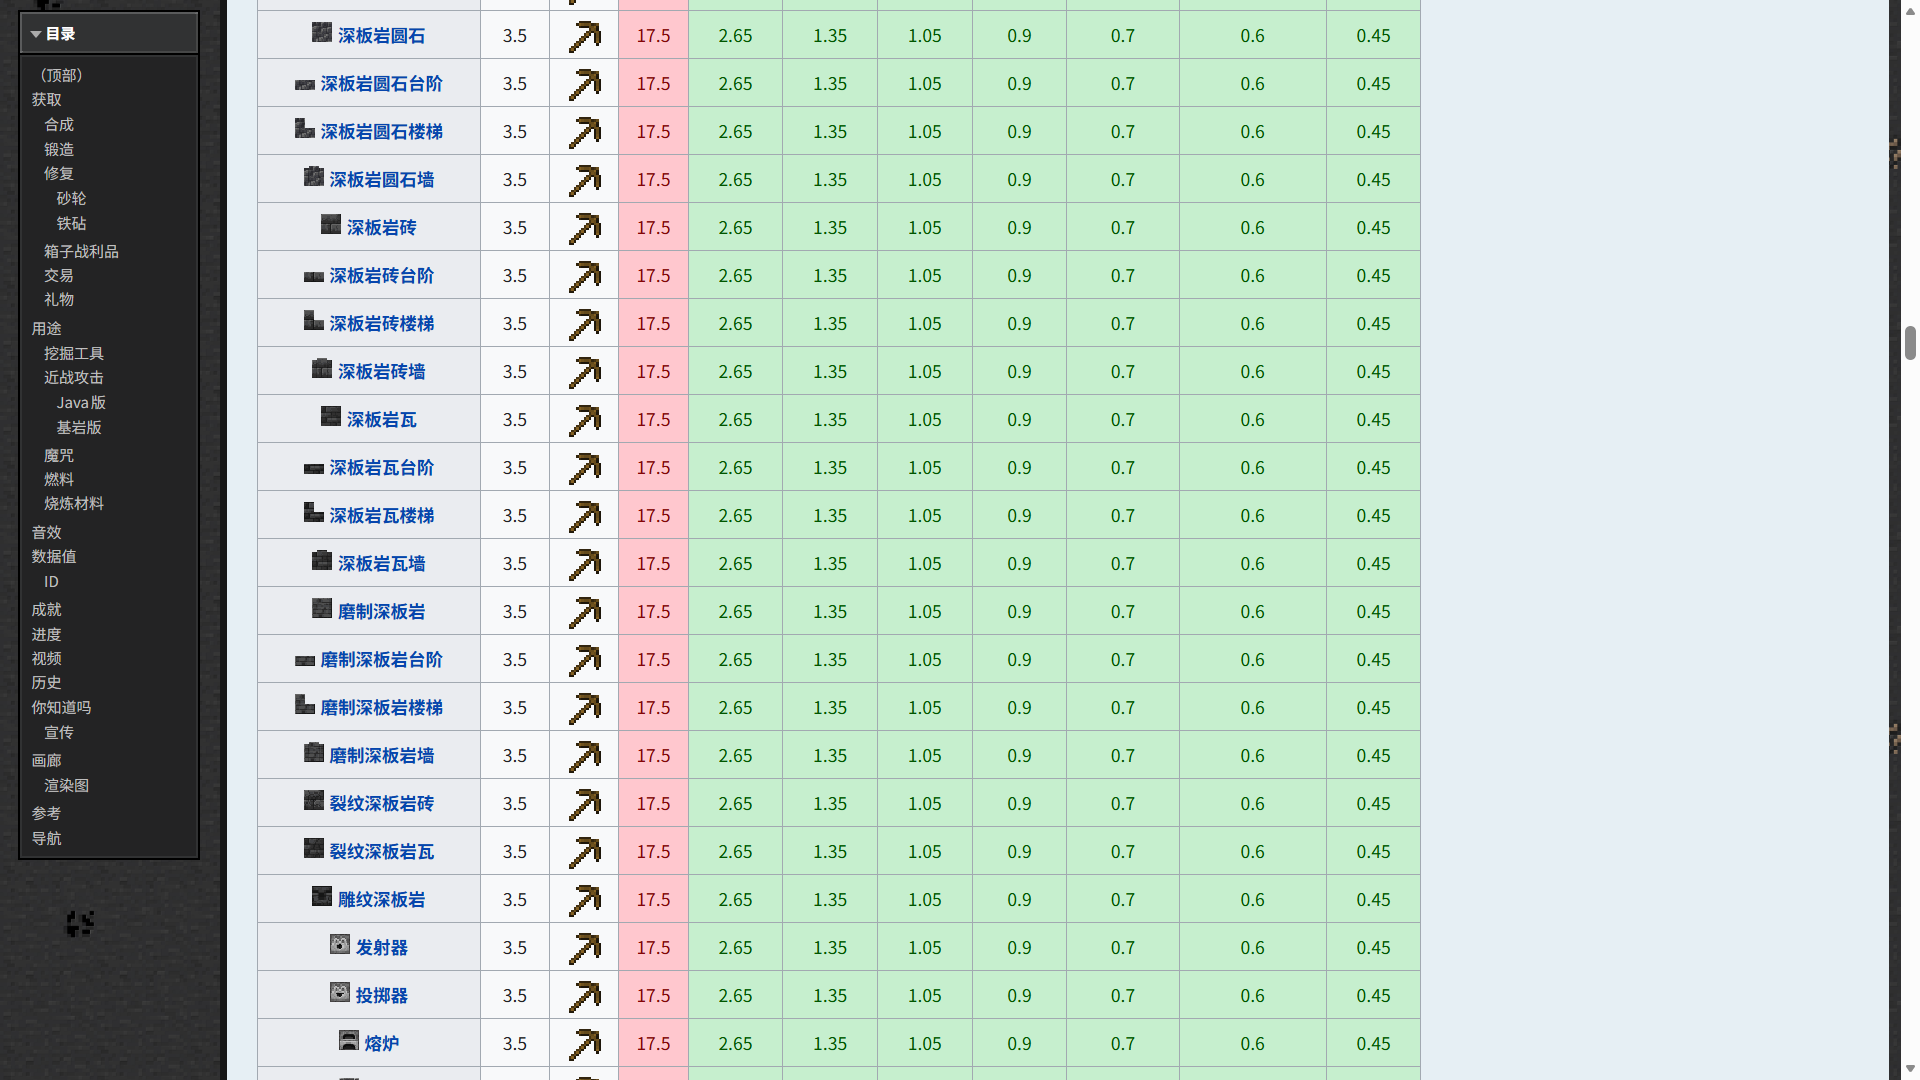Click the slab icon beside 磨制深板岩台阶
The width and height of the screenshot is (1920, 1080).
coord(305,660)
